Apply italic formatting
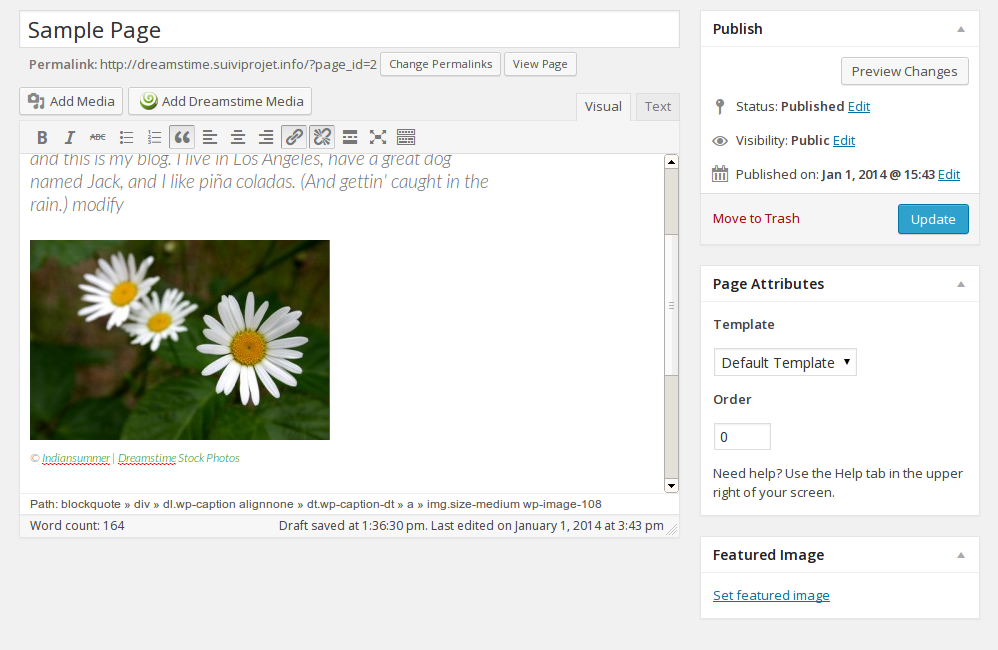 (70, 137)
